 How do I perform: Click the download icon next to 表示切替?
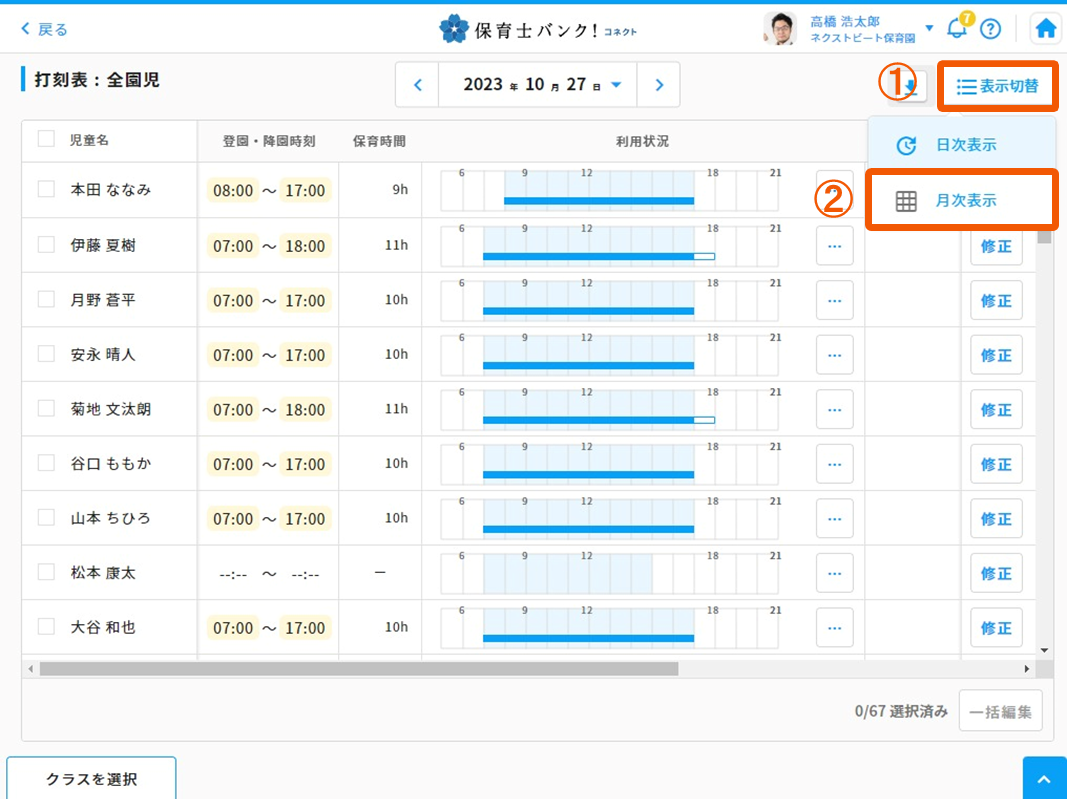[x=909, y=87]
